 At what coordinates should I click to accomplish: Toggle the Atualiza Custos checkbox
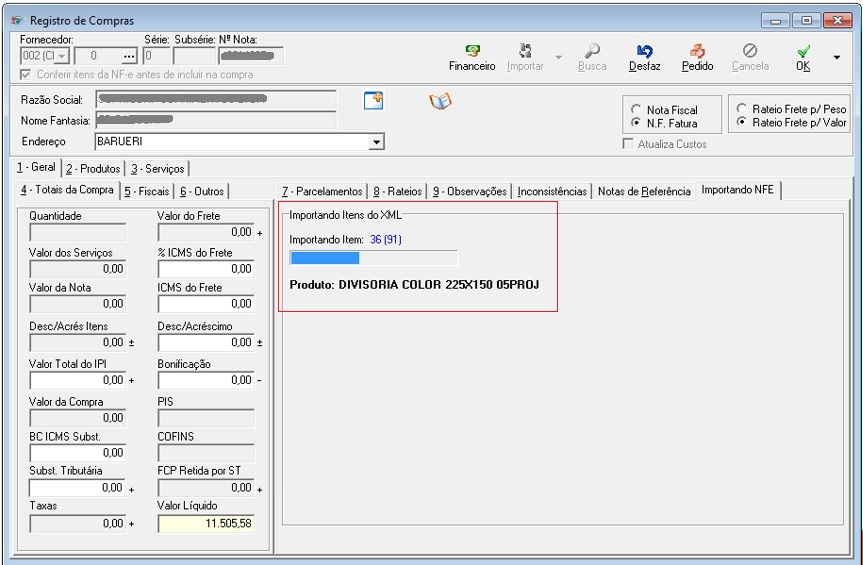pos(628,144)
